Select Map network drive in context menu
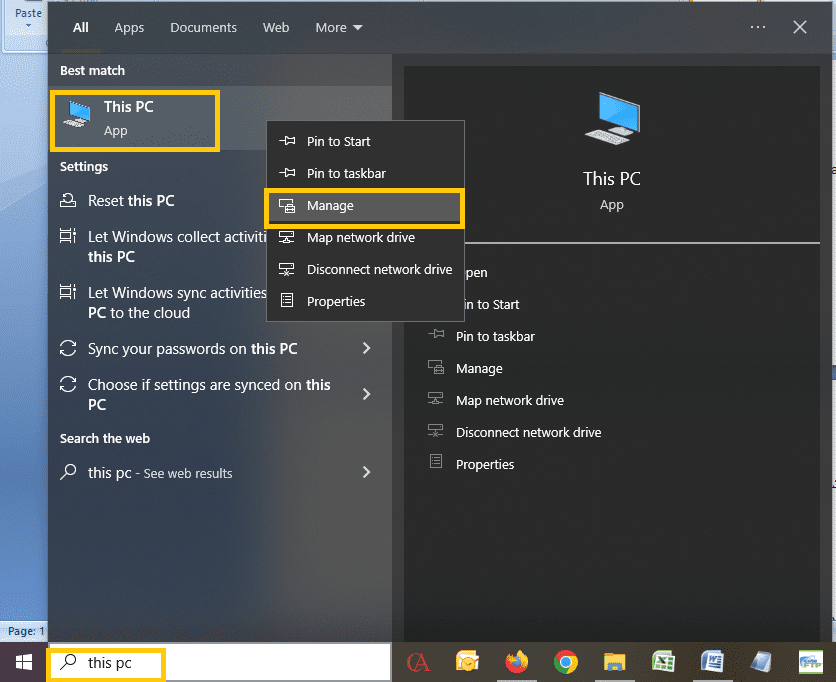 point(365,237)
